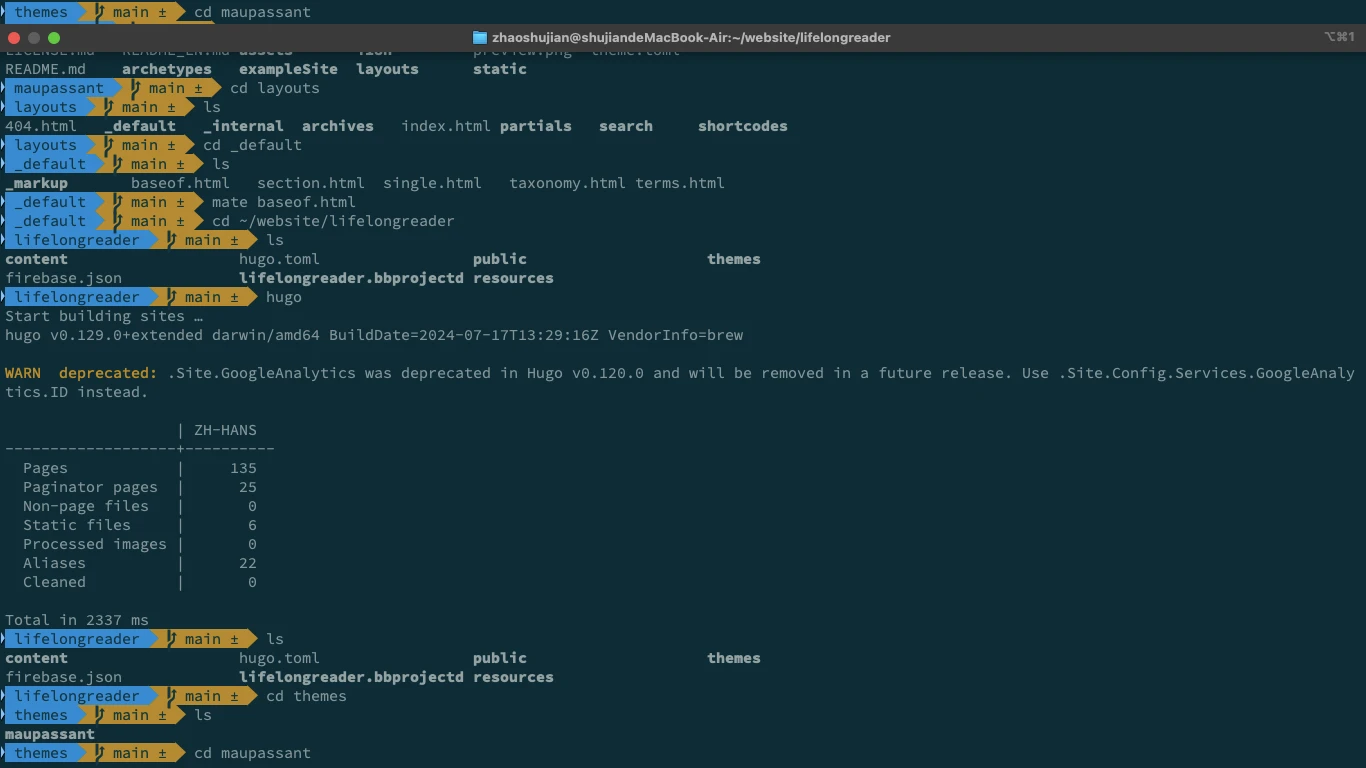Click the Total in 2337 ms line
The width and height of the screenshot is (1366, 768).
pyautogui.click(x=77, y=620)
